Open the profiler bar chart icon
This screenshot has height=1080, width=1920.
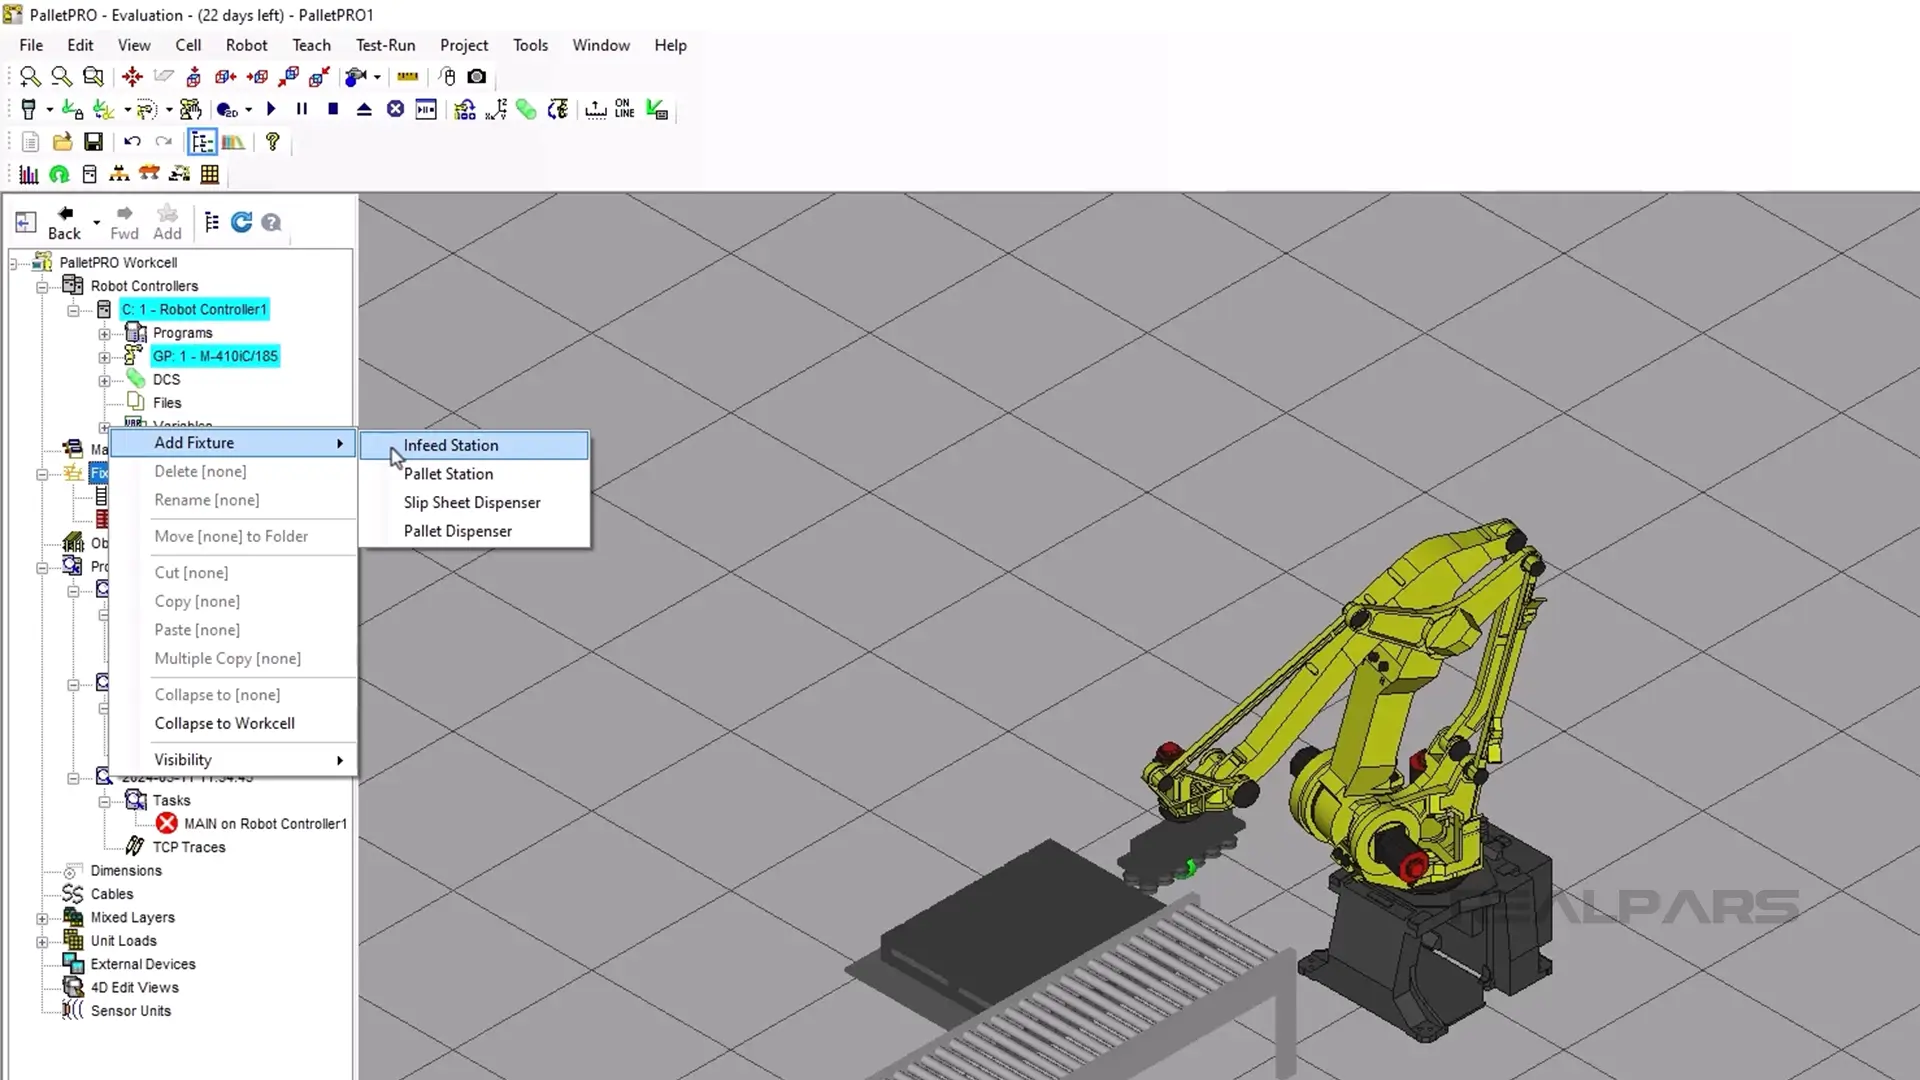[x=29, y=174]
